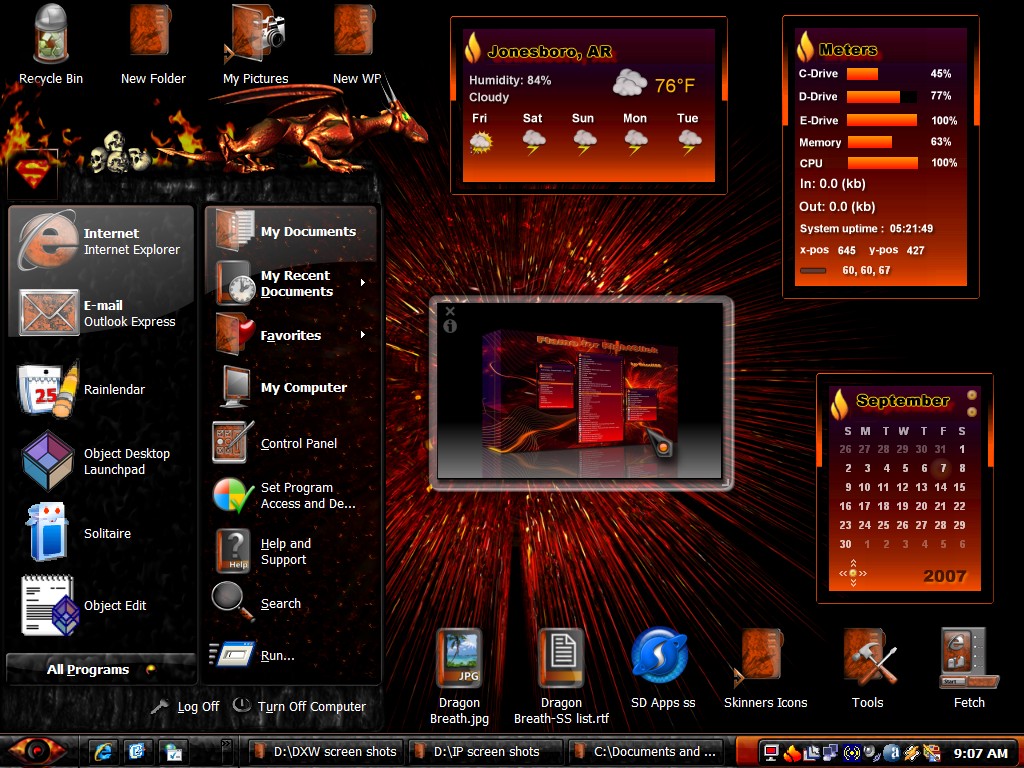Open the SD Apps ss shortcut
This screenshot has height=768, width=1024.
tap(662, 669)
